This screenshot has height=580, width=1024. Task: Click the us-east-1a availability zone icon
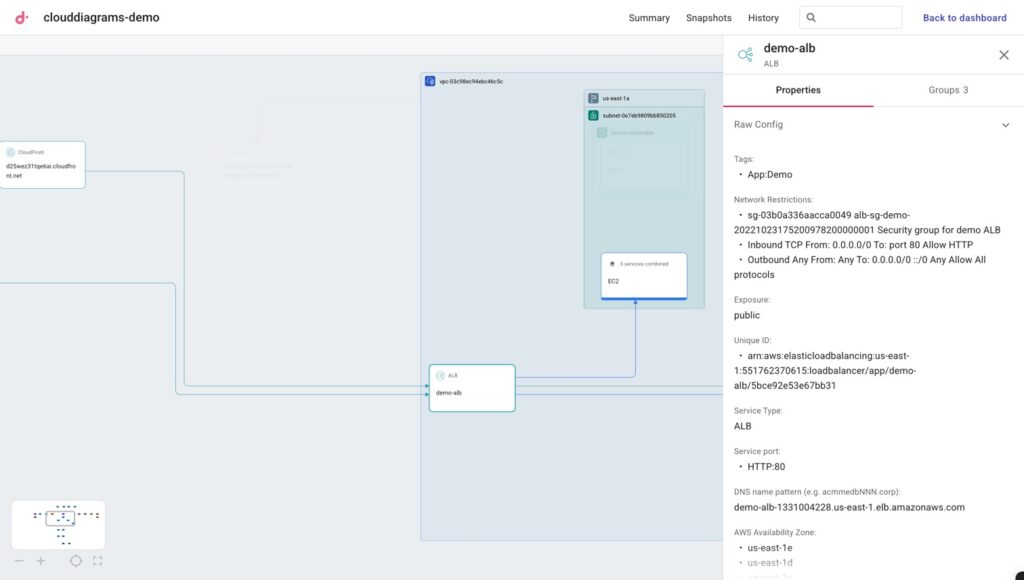coord(593,98)
